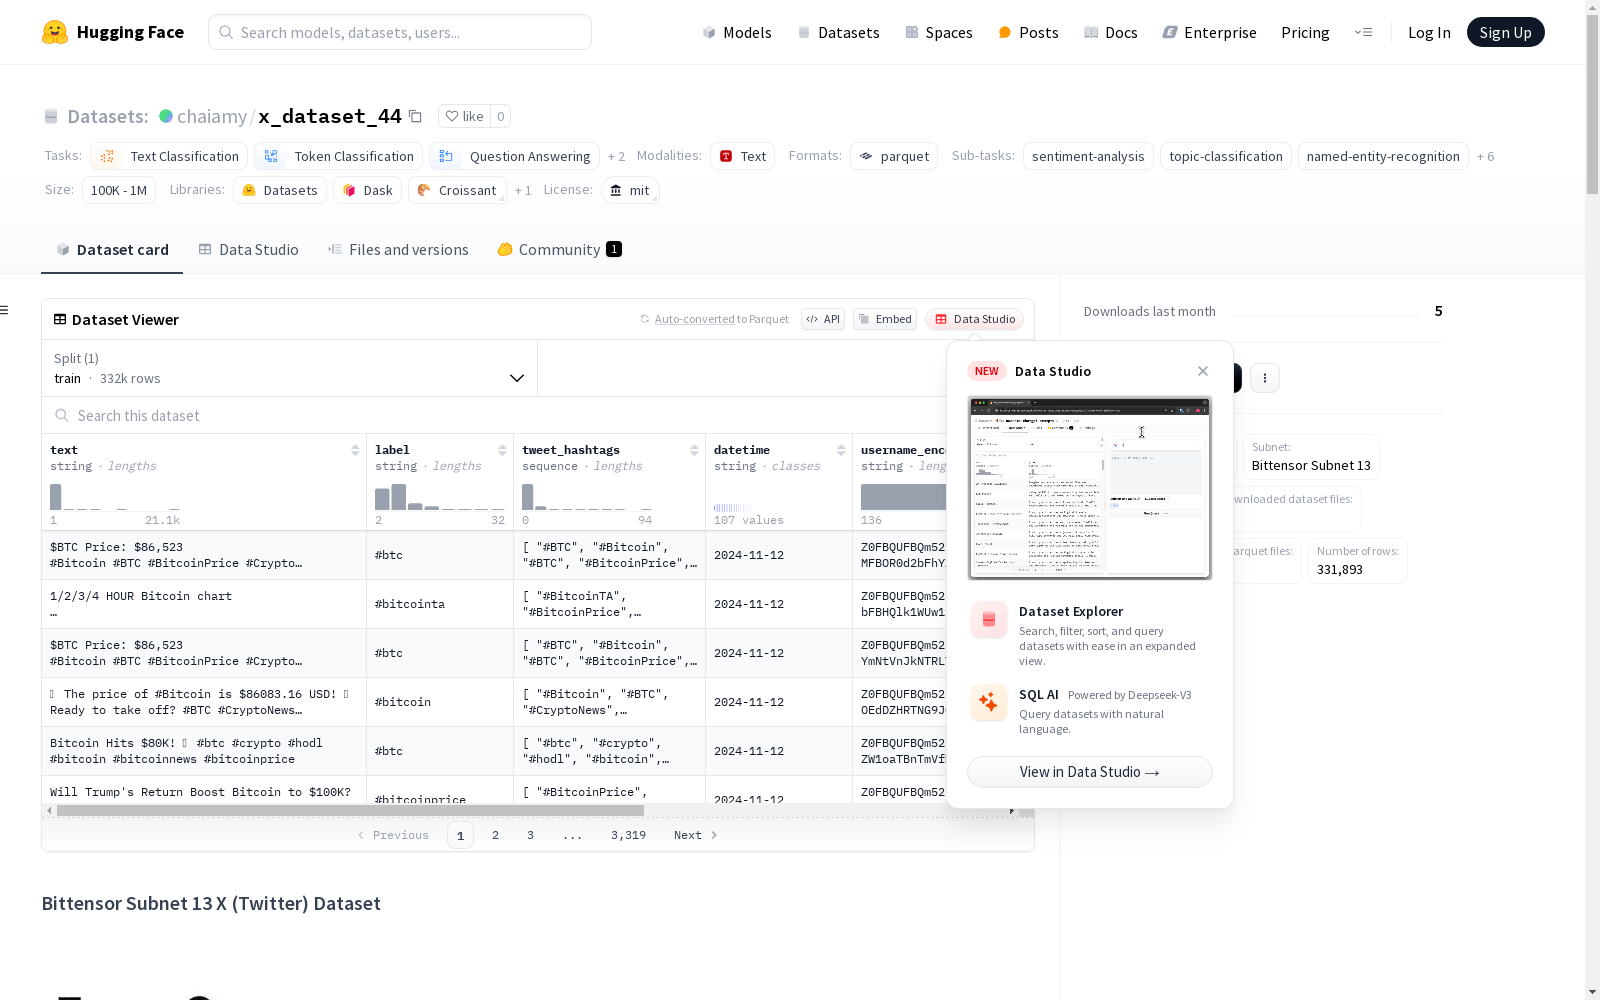Switch to the Dataset card tab
The image size is (1600, 1000).
112,250
